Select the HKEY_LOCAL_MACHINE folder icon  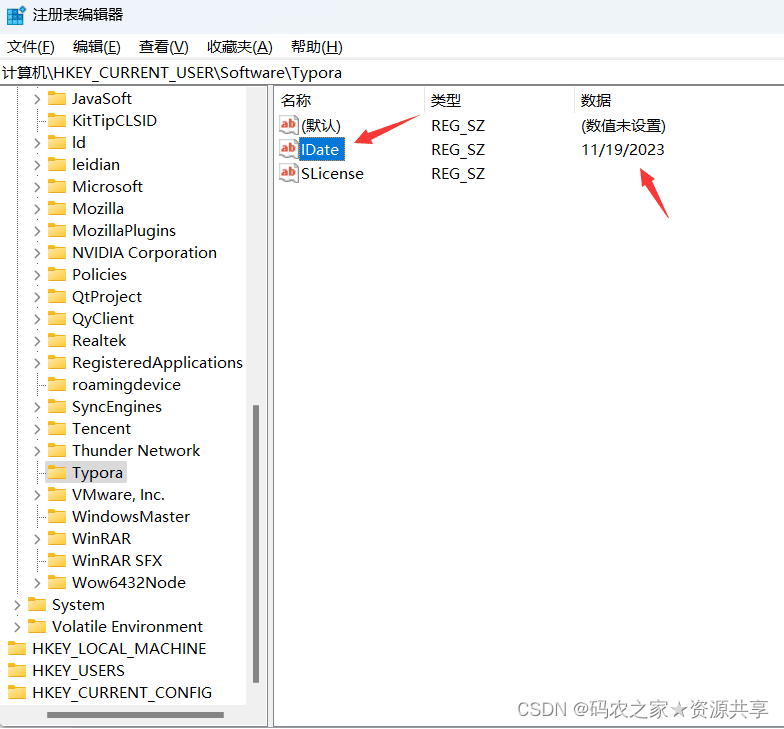tap(17, 648)
